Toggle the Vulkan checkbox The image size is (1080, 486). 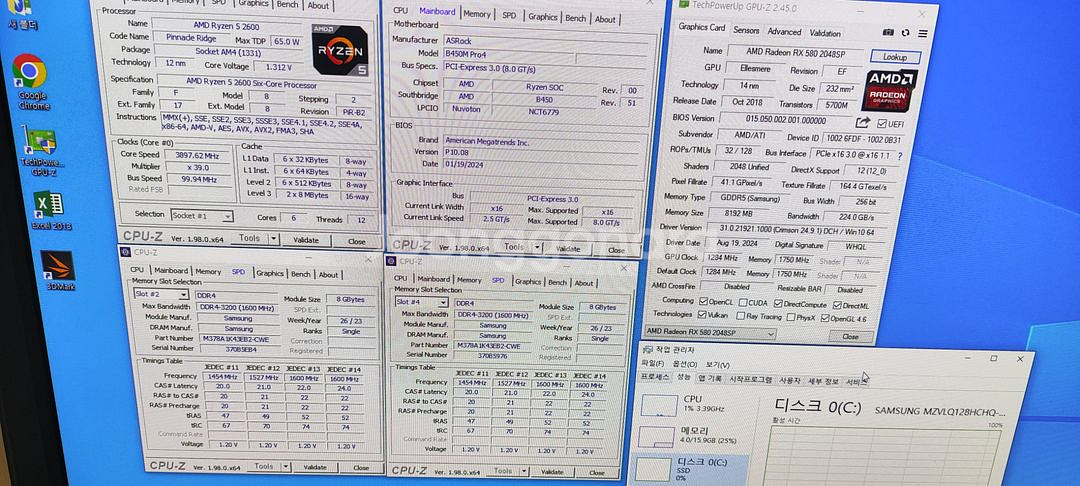pos(702,315)
